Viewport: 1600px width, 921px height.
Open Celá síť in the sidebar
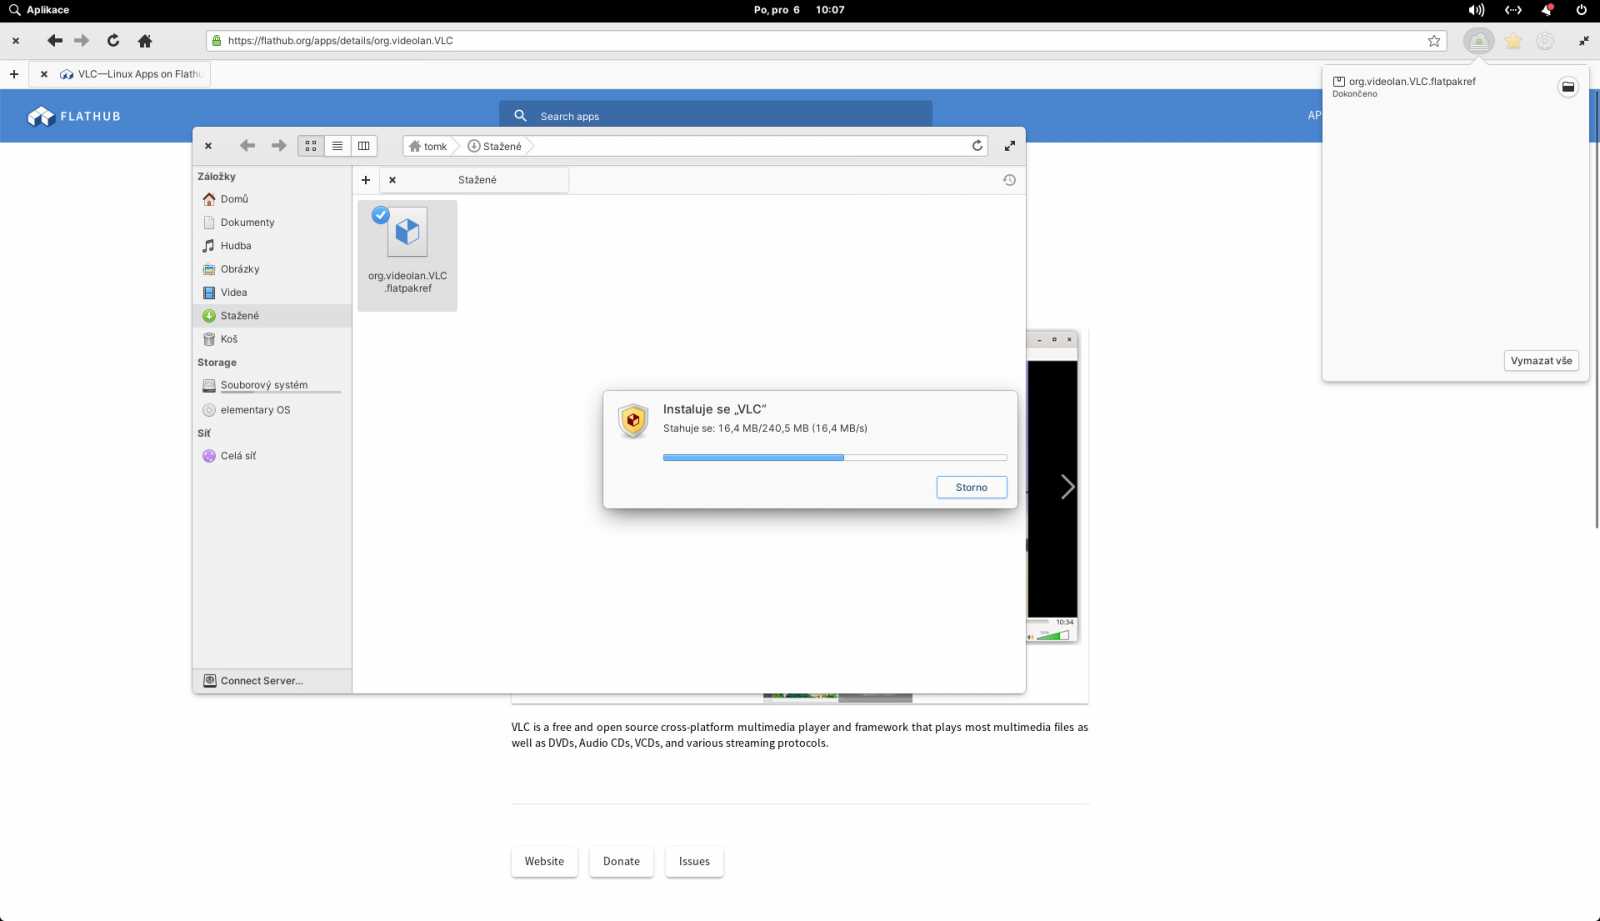pyautogui.click(x=272, y=456)
